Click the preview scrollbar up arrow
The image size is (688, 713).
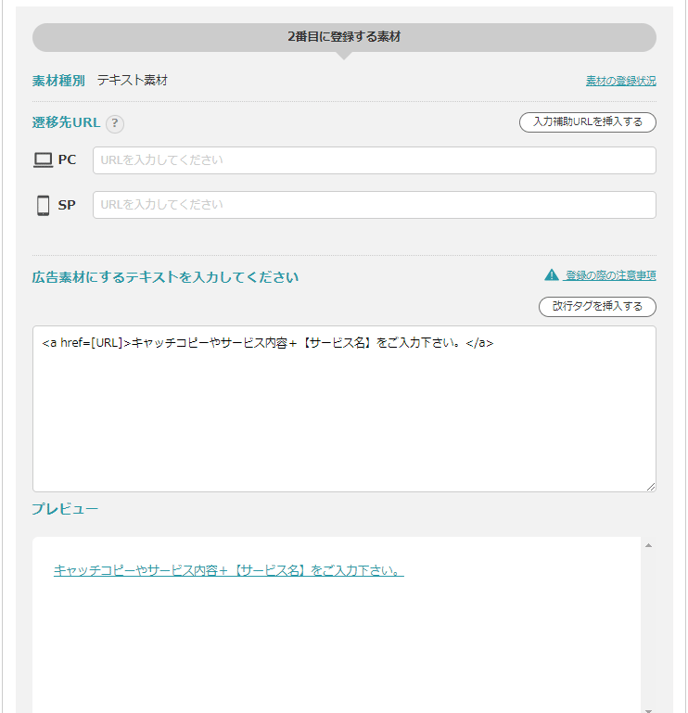click(x=648, y=545)
